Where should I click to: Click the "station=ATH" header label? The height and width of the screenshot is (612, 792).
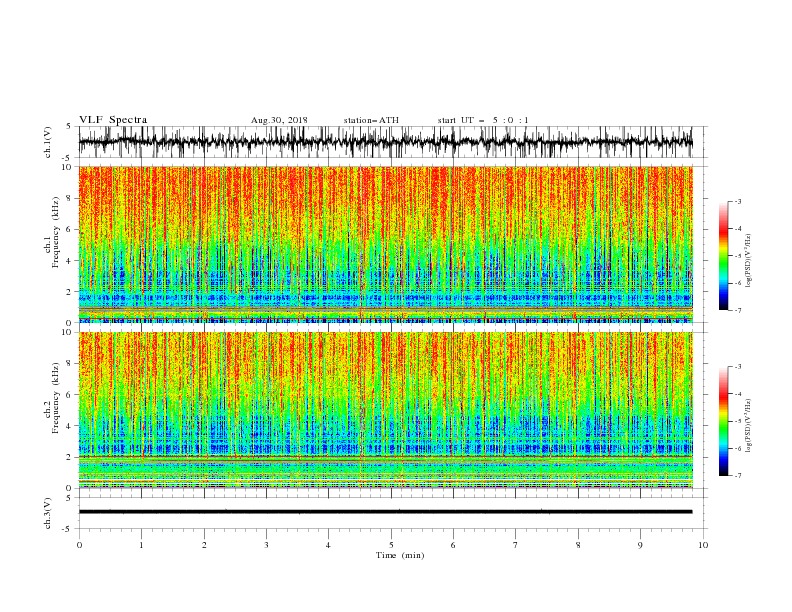[x=371, y=120]
